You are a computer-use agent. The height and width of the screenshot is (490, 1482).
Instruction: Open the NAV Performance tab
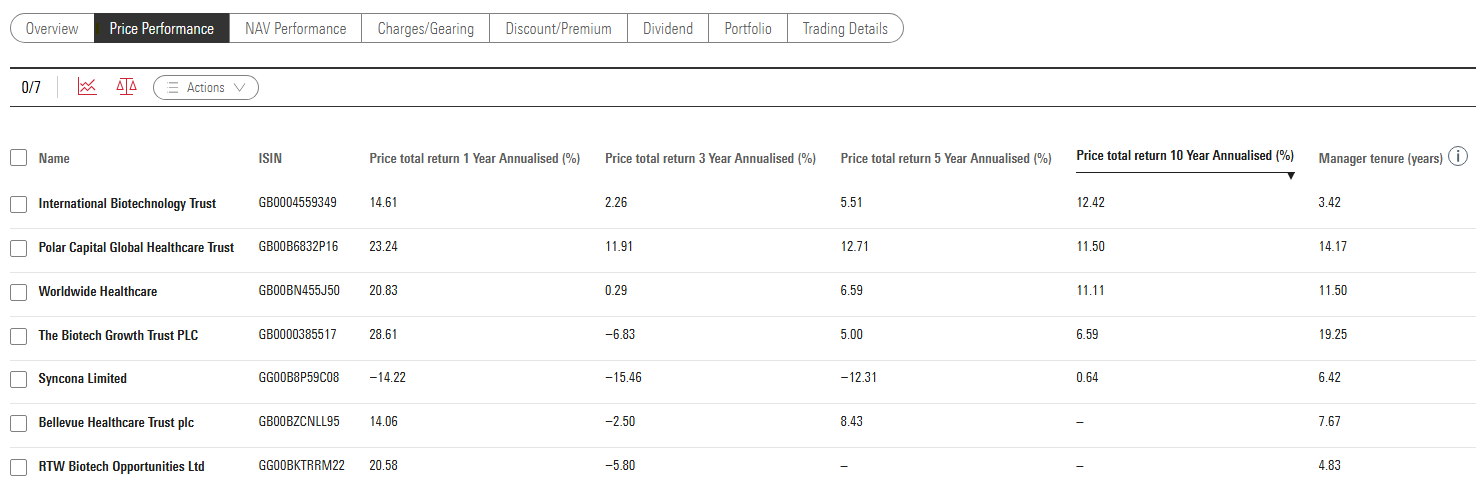click(x=295, y=29)
